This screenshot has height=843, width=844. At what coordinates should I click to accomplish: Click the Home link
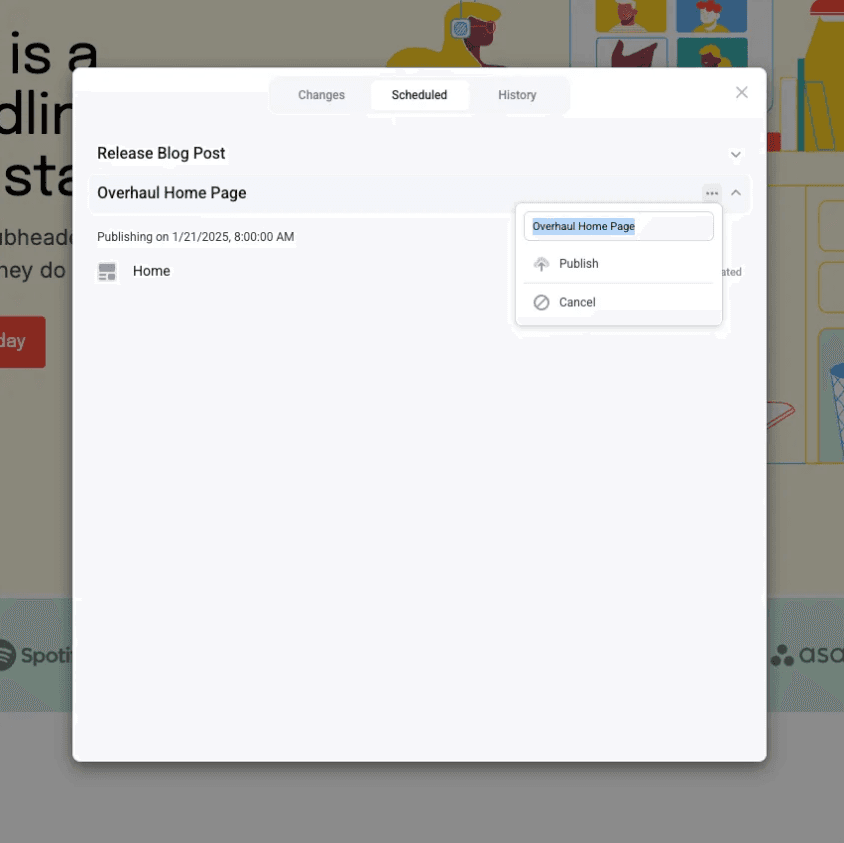tap(151, 271)
